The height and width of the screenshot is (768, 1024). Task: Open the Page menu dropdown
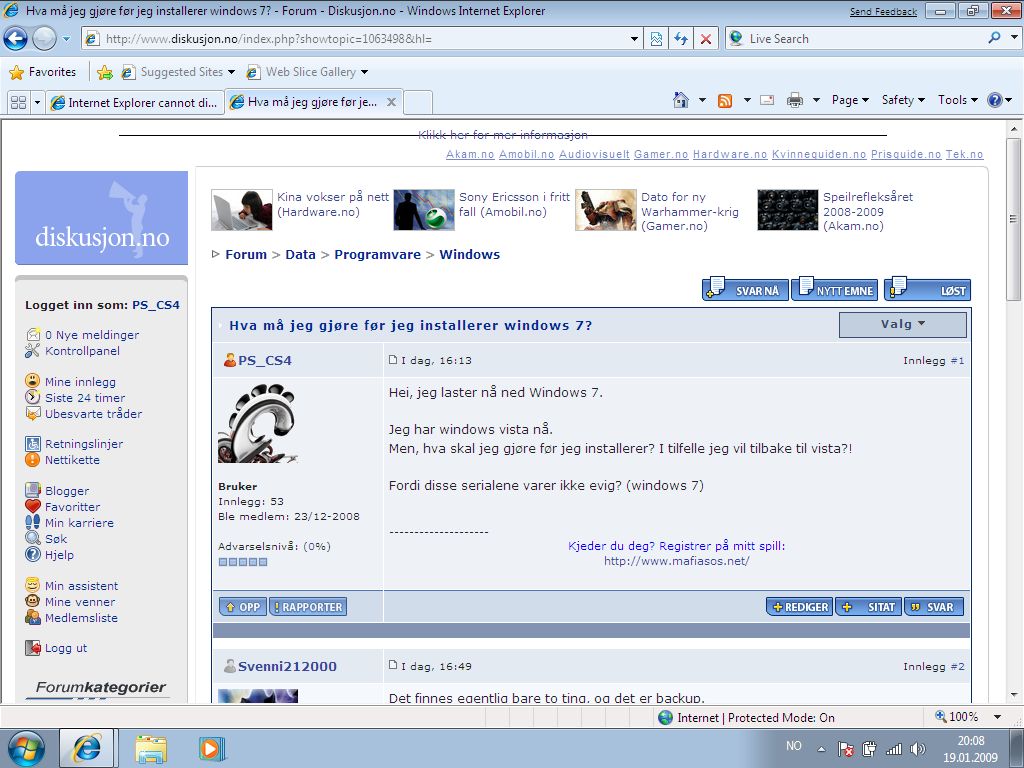click(850, 100)
